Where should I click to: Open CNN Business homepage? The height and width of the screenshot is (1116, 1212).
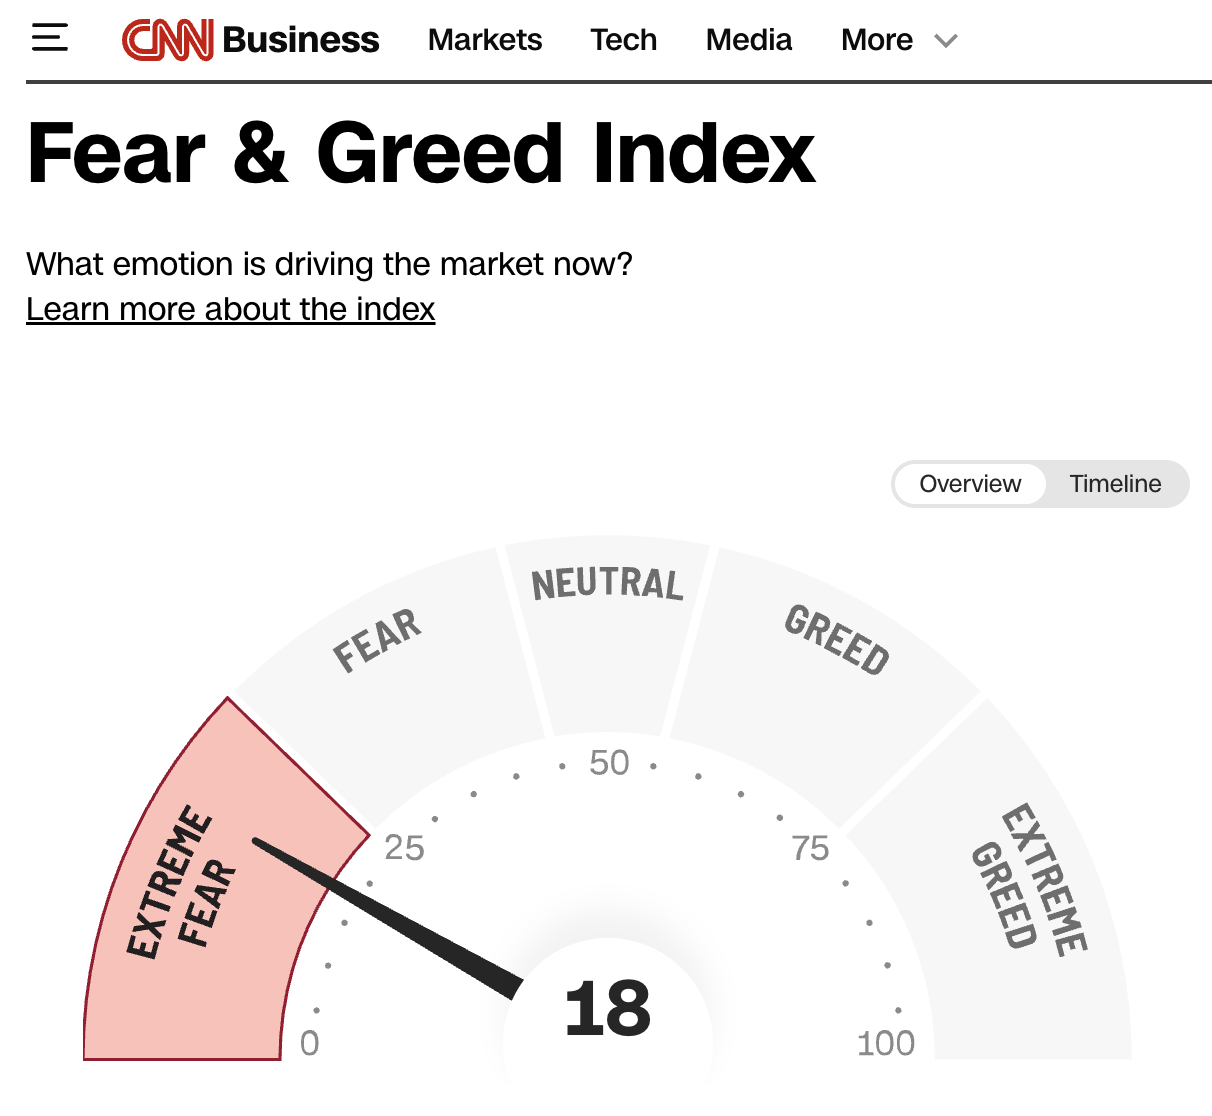coord(250,38)
